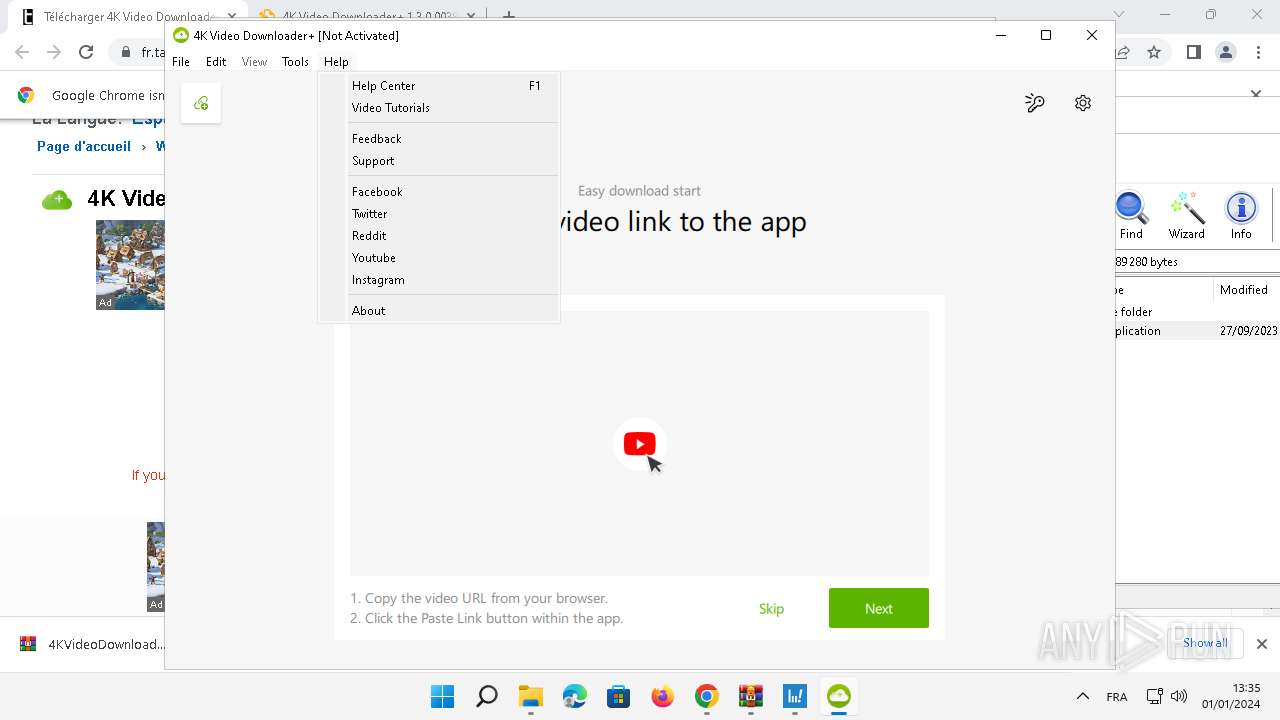
Task: Open the volume control in the tray
Action: click(x=1179, y=696)
